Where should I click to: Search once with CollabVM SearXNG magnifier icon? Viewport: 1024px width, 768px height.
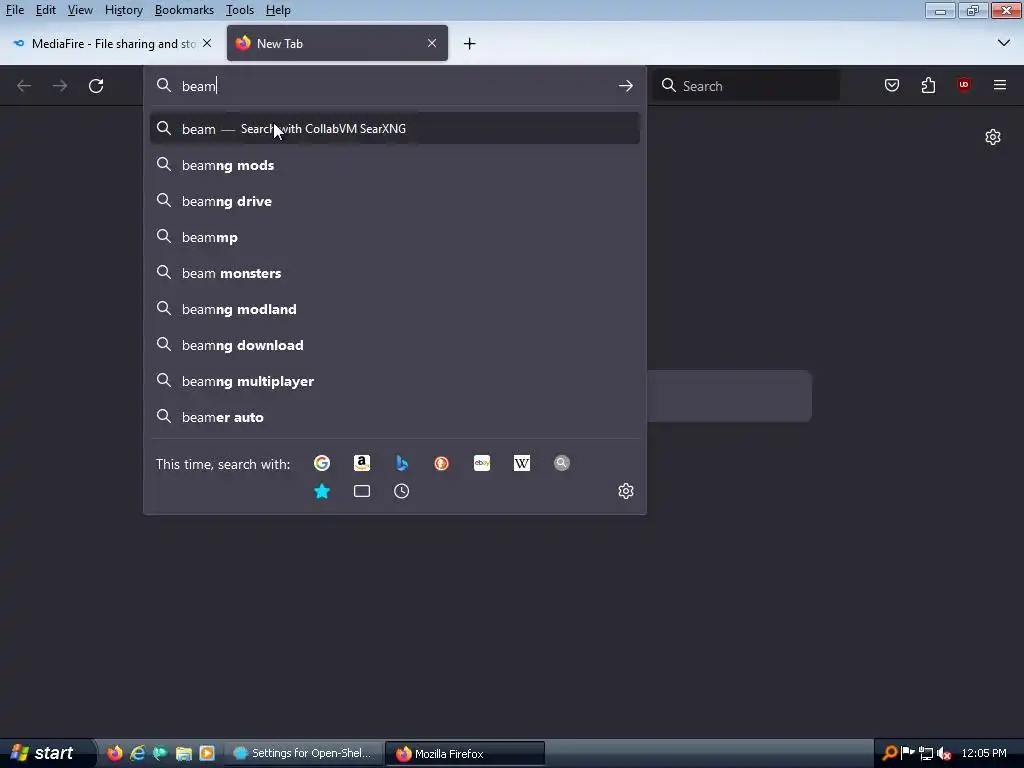pyautogui.click(x=562, y=463)
